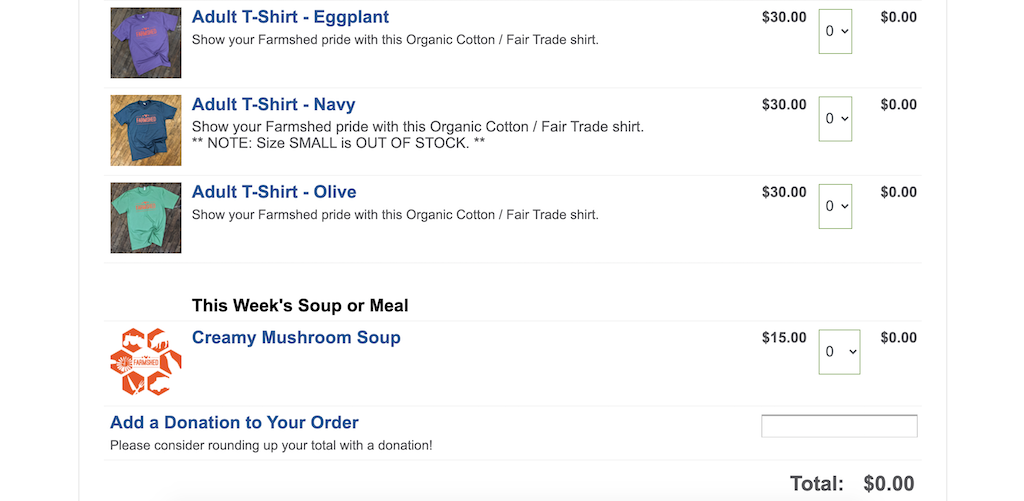Click the orange Farmshed hexagon logo

point(146,362)
